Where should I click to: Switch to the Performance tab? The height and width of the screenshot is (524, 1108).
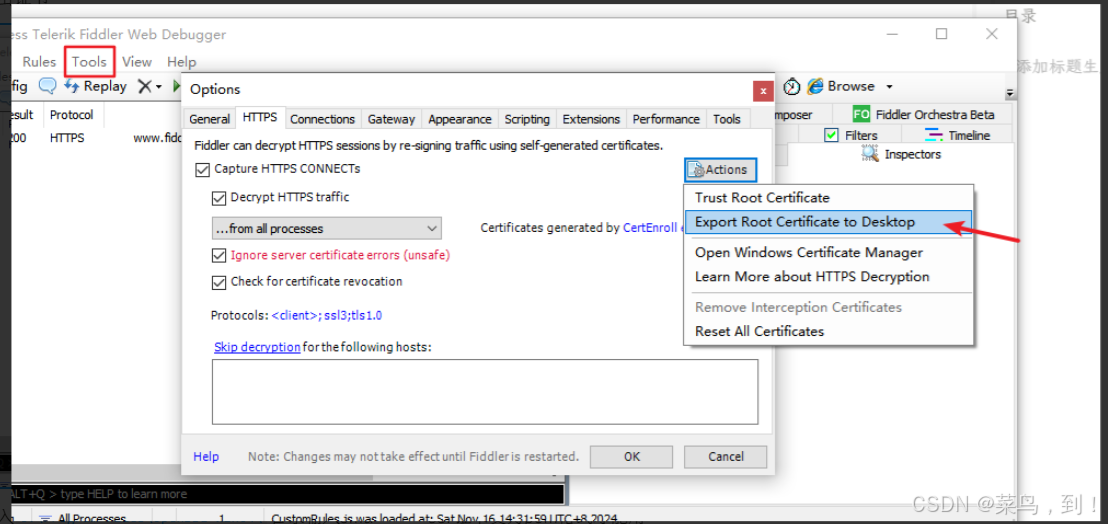666,119
